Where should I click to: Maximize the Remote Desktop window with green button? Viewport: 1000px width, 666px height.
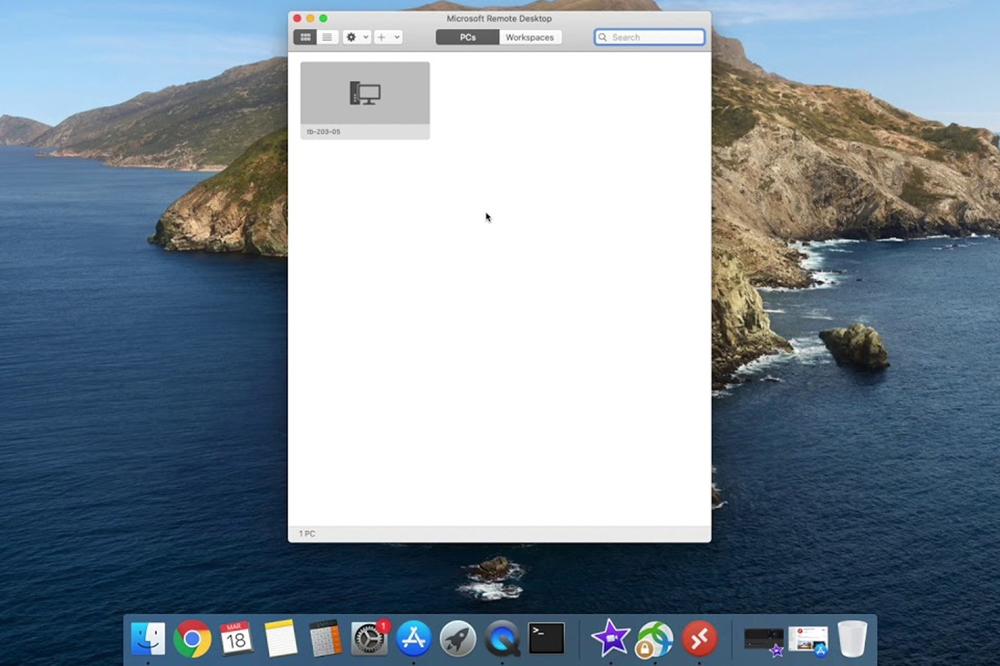pos(323,18)
